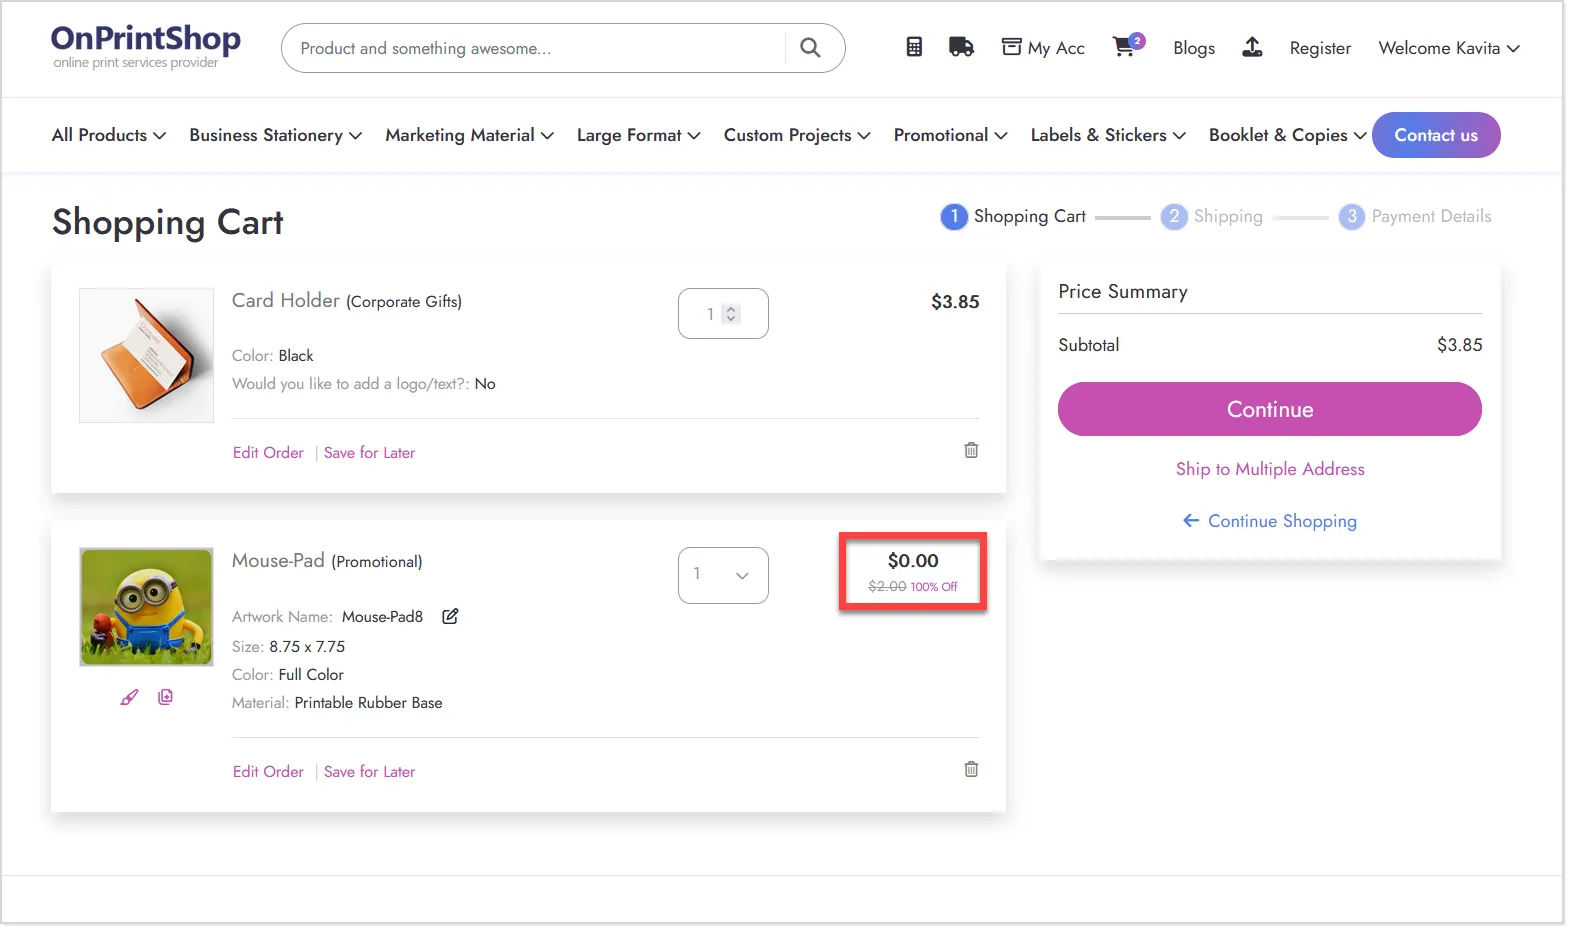1569x929 pixels.
Task: Click the copy icon under Mouse-Pad thumbnail
Action: coord(165,697)
